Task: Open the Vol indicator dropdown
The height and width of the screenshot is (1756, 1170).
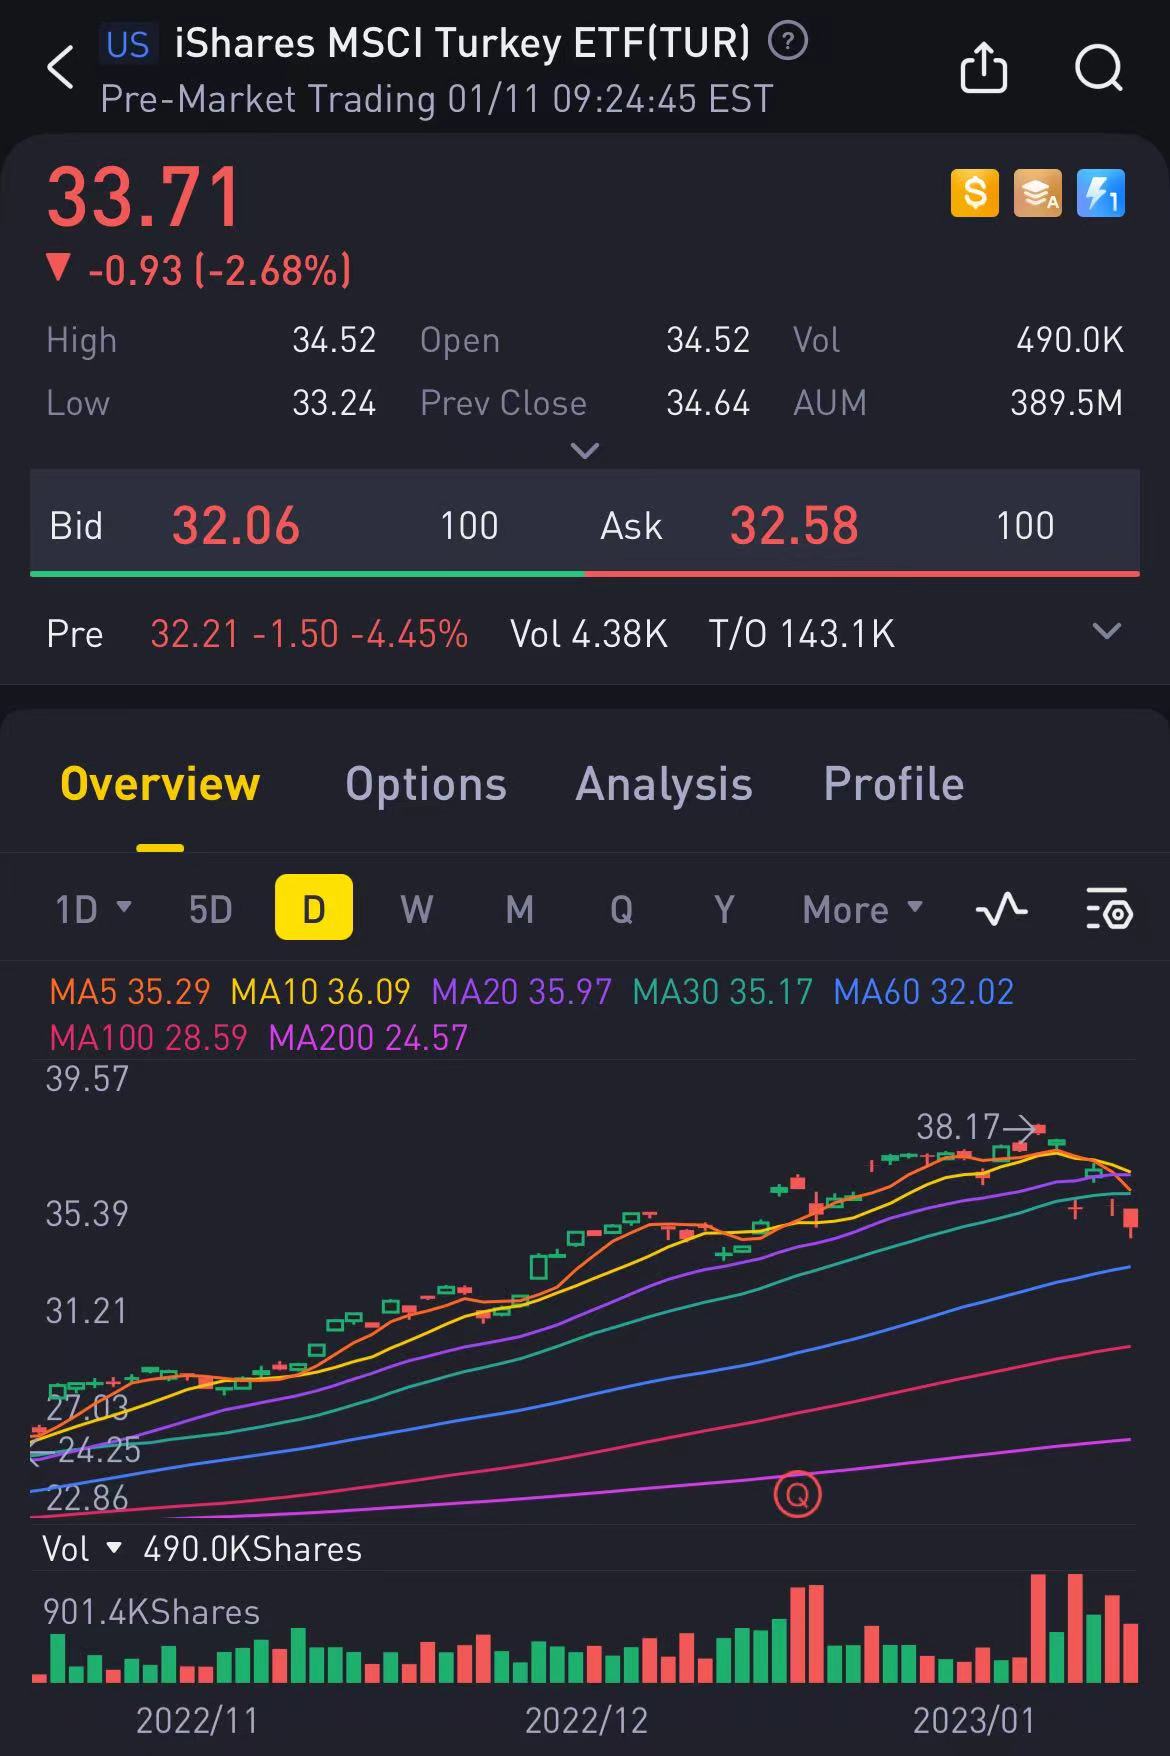Action: 82,1549
